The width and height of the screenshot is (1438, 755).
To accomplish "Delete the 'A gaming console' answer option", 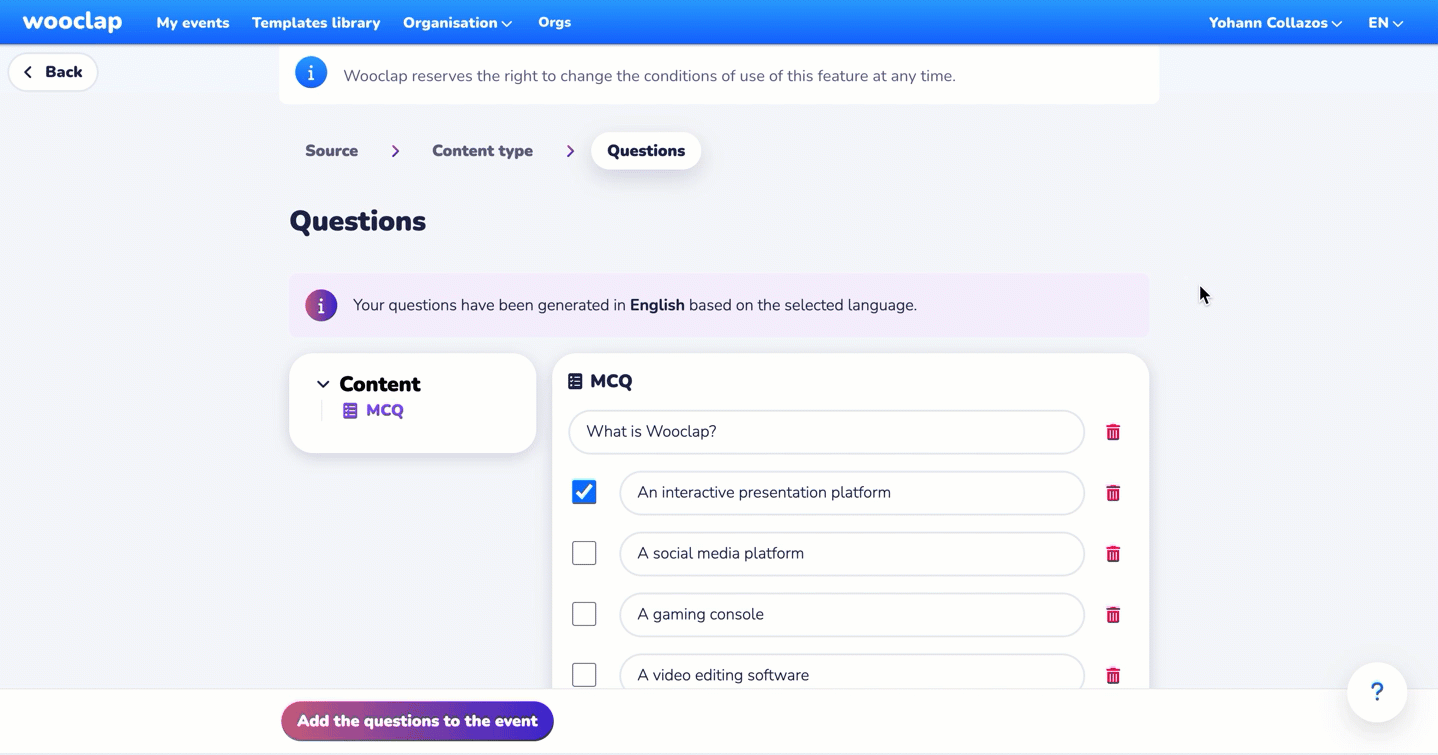I will click(x=1113, y=615).
